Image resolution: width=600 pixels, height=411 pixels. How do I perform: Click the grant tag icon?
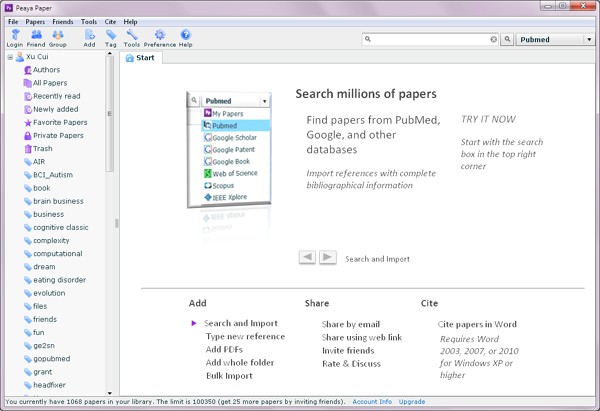point(28,372)
